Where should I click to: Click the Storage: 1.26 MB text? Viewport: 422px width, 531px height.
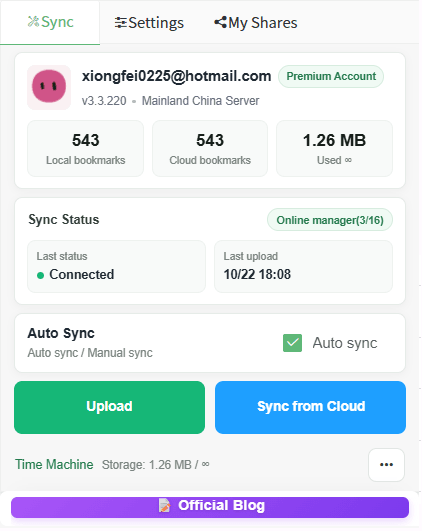[155, 465]
